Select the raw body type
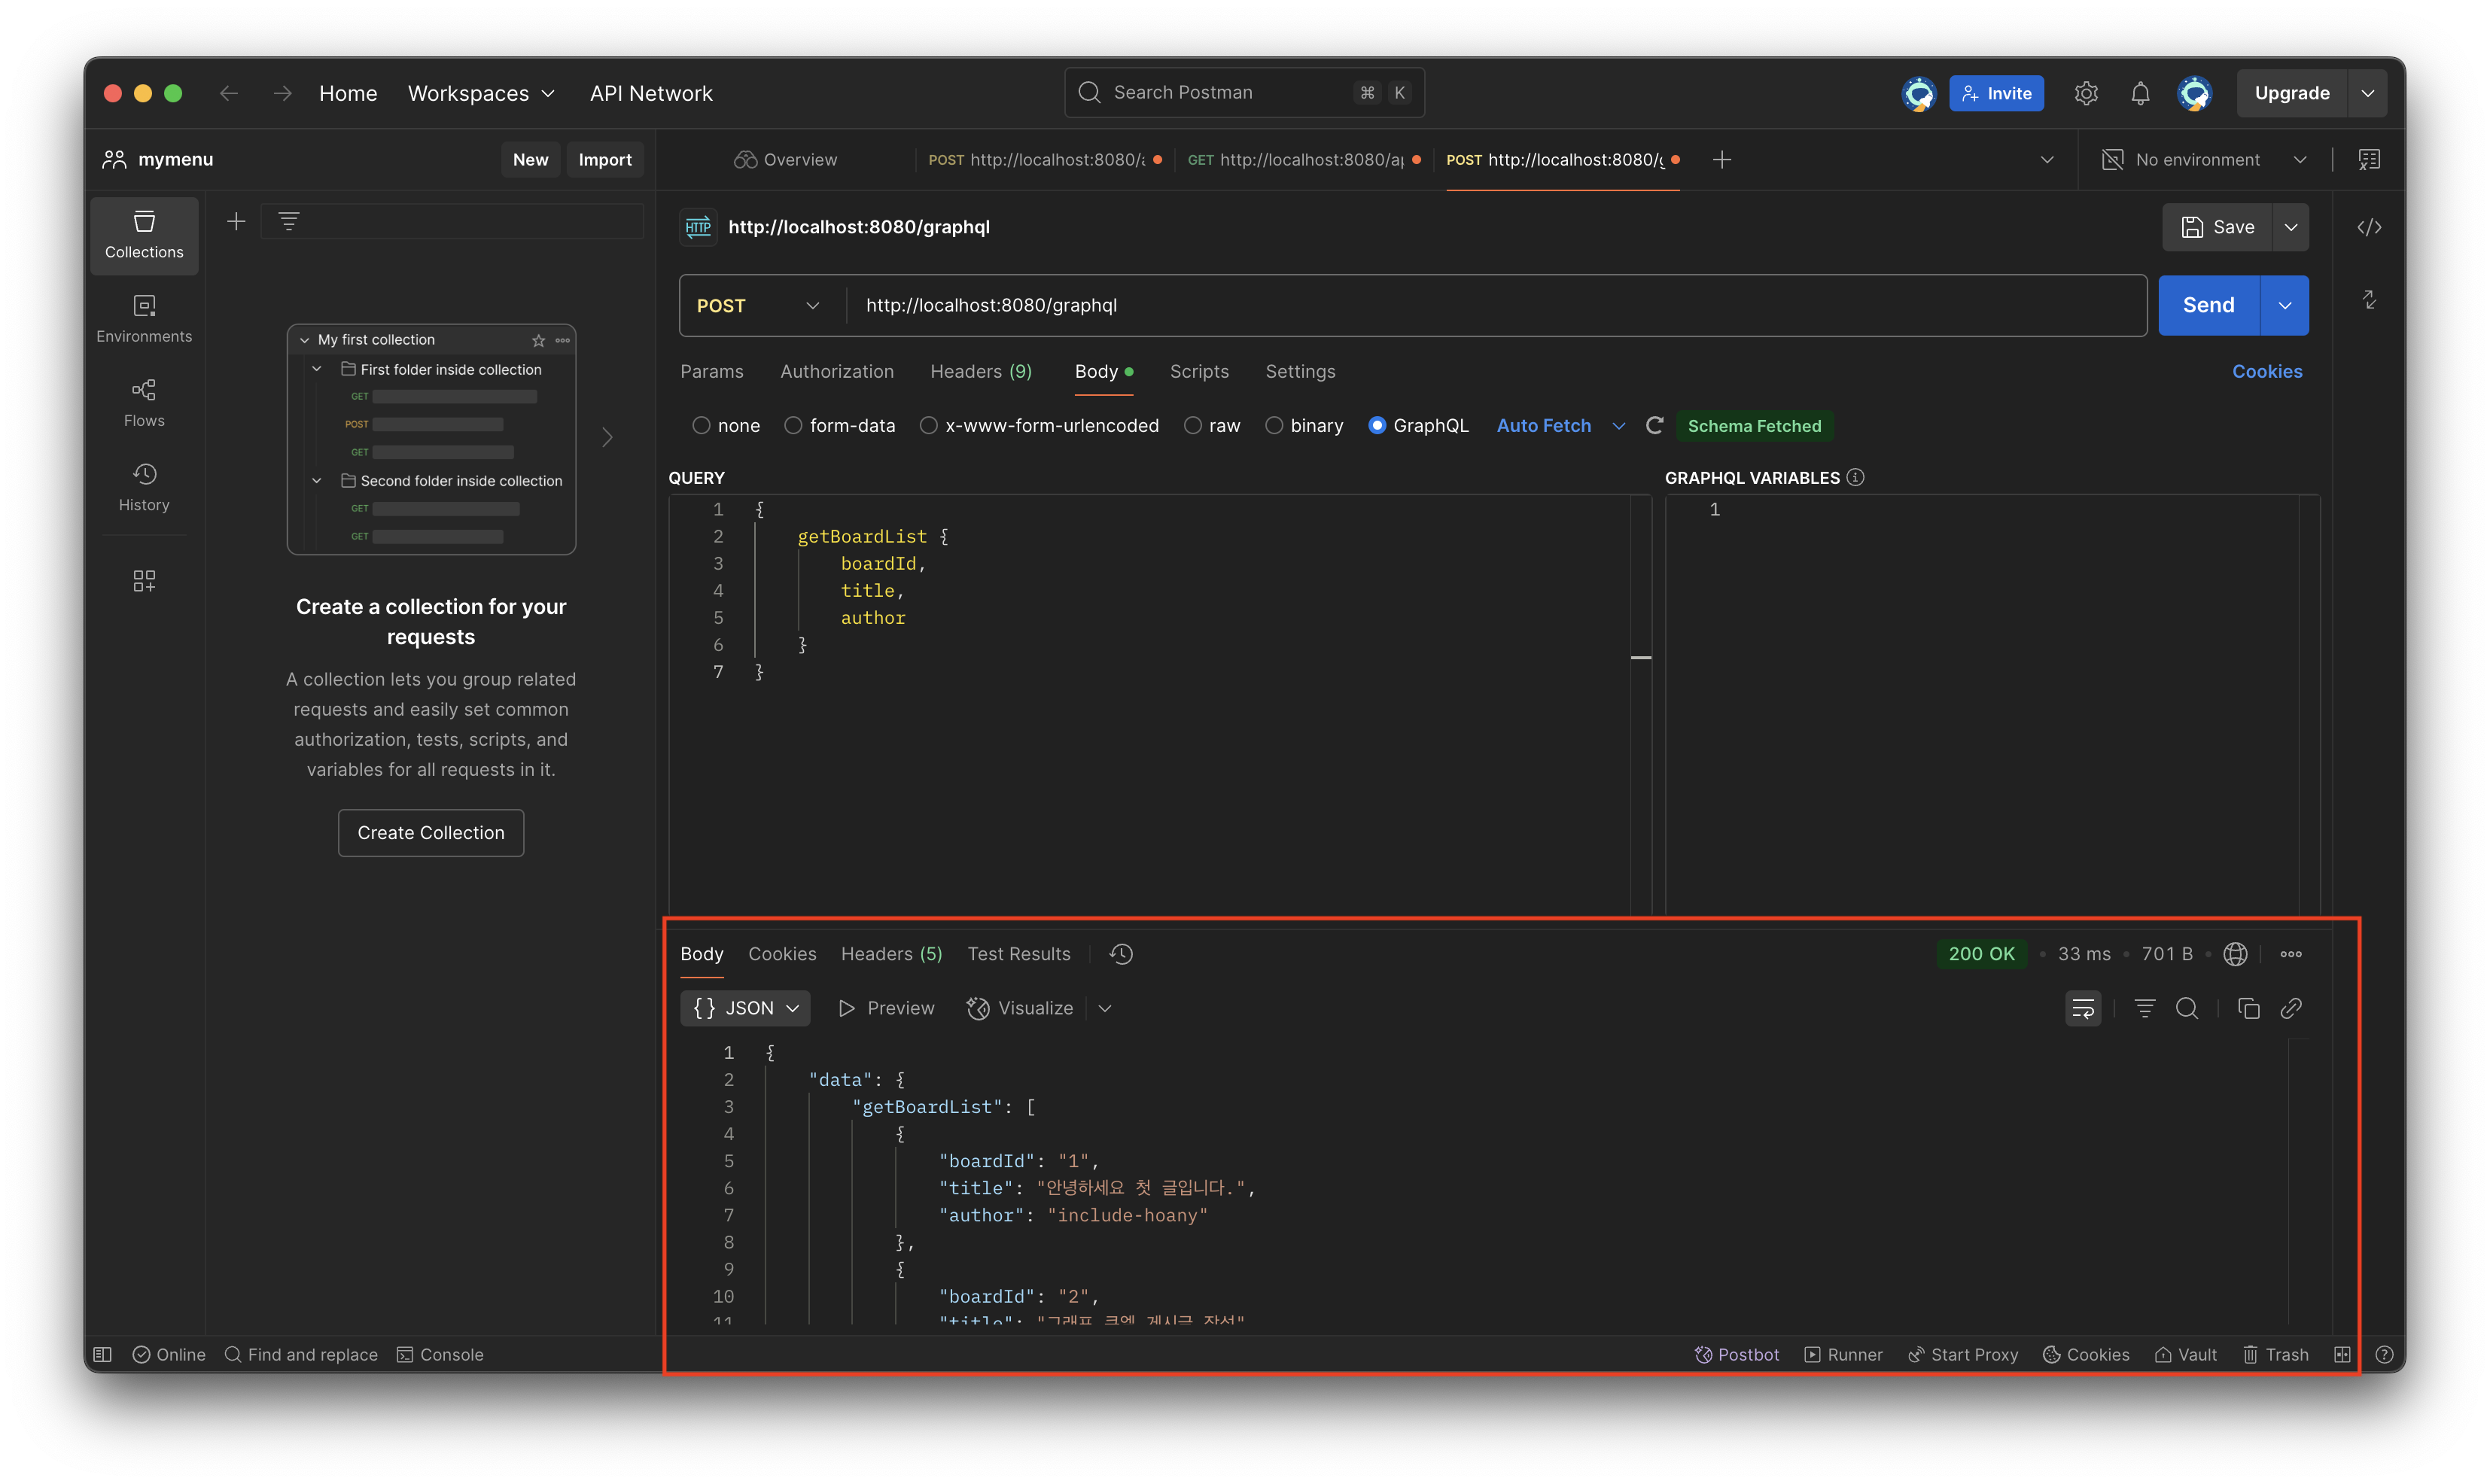The height and width of the screenshot is (1484, 2490). [x=1192, y=425]
